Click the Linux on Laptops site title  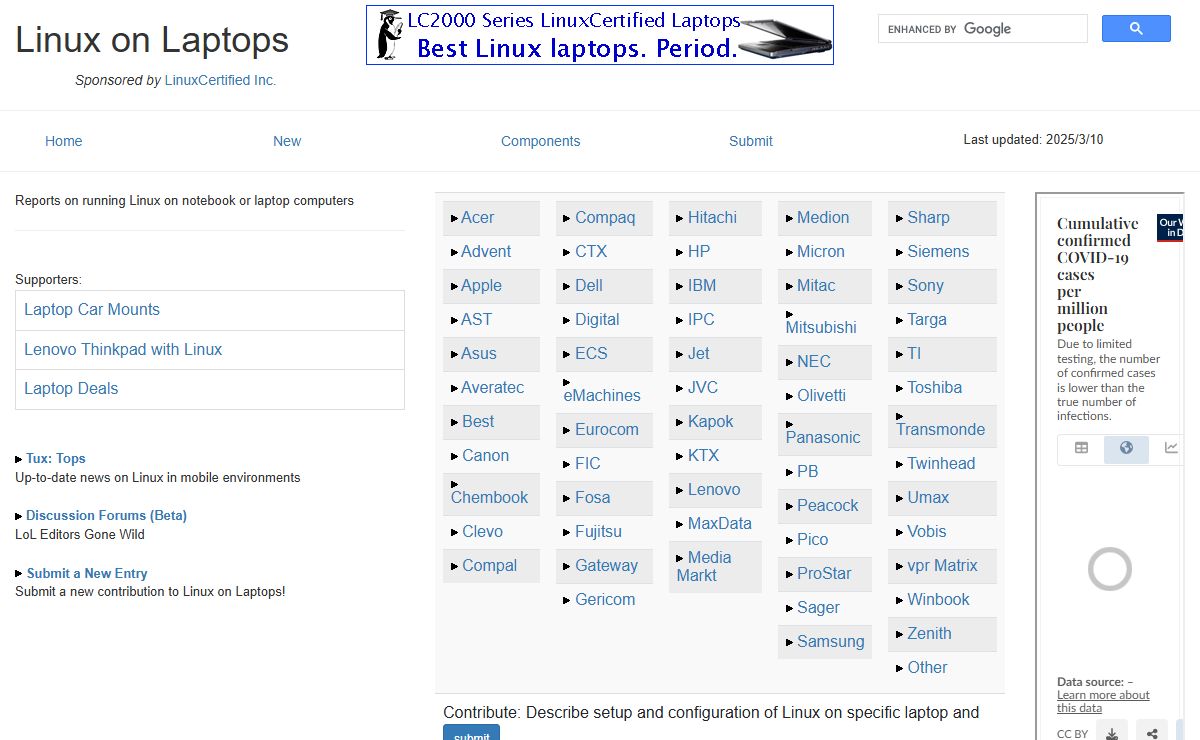coord(152,40)
